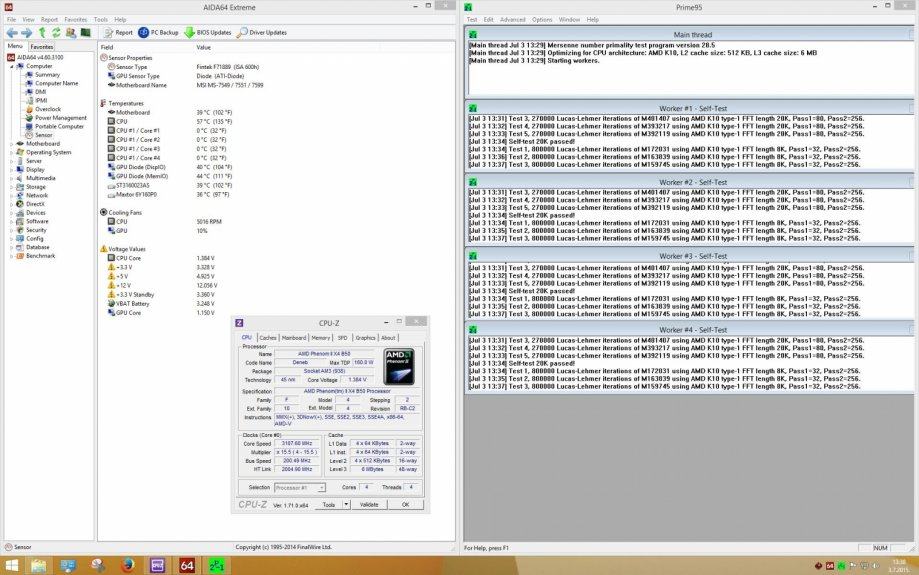Switch to AIDA64 Favorites tab
919x575 pixels.
42,46
